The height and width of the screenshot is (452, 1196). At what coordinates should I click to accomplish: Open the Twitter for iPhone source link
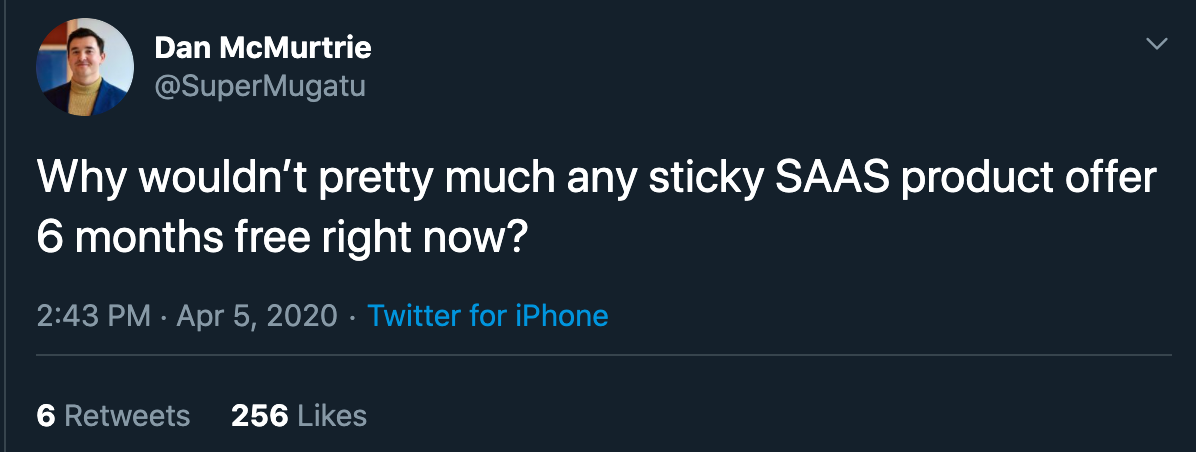point(488,316)
